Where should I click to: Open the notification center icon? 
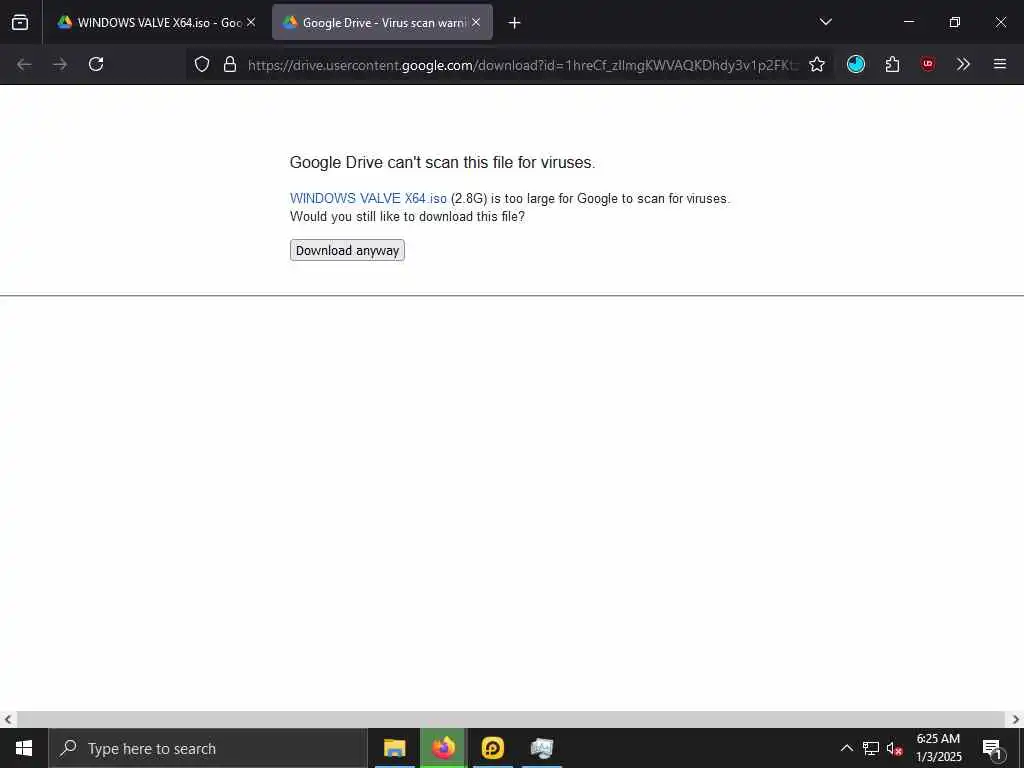(992, 748)
